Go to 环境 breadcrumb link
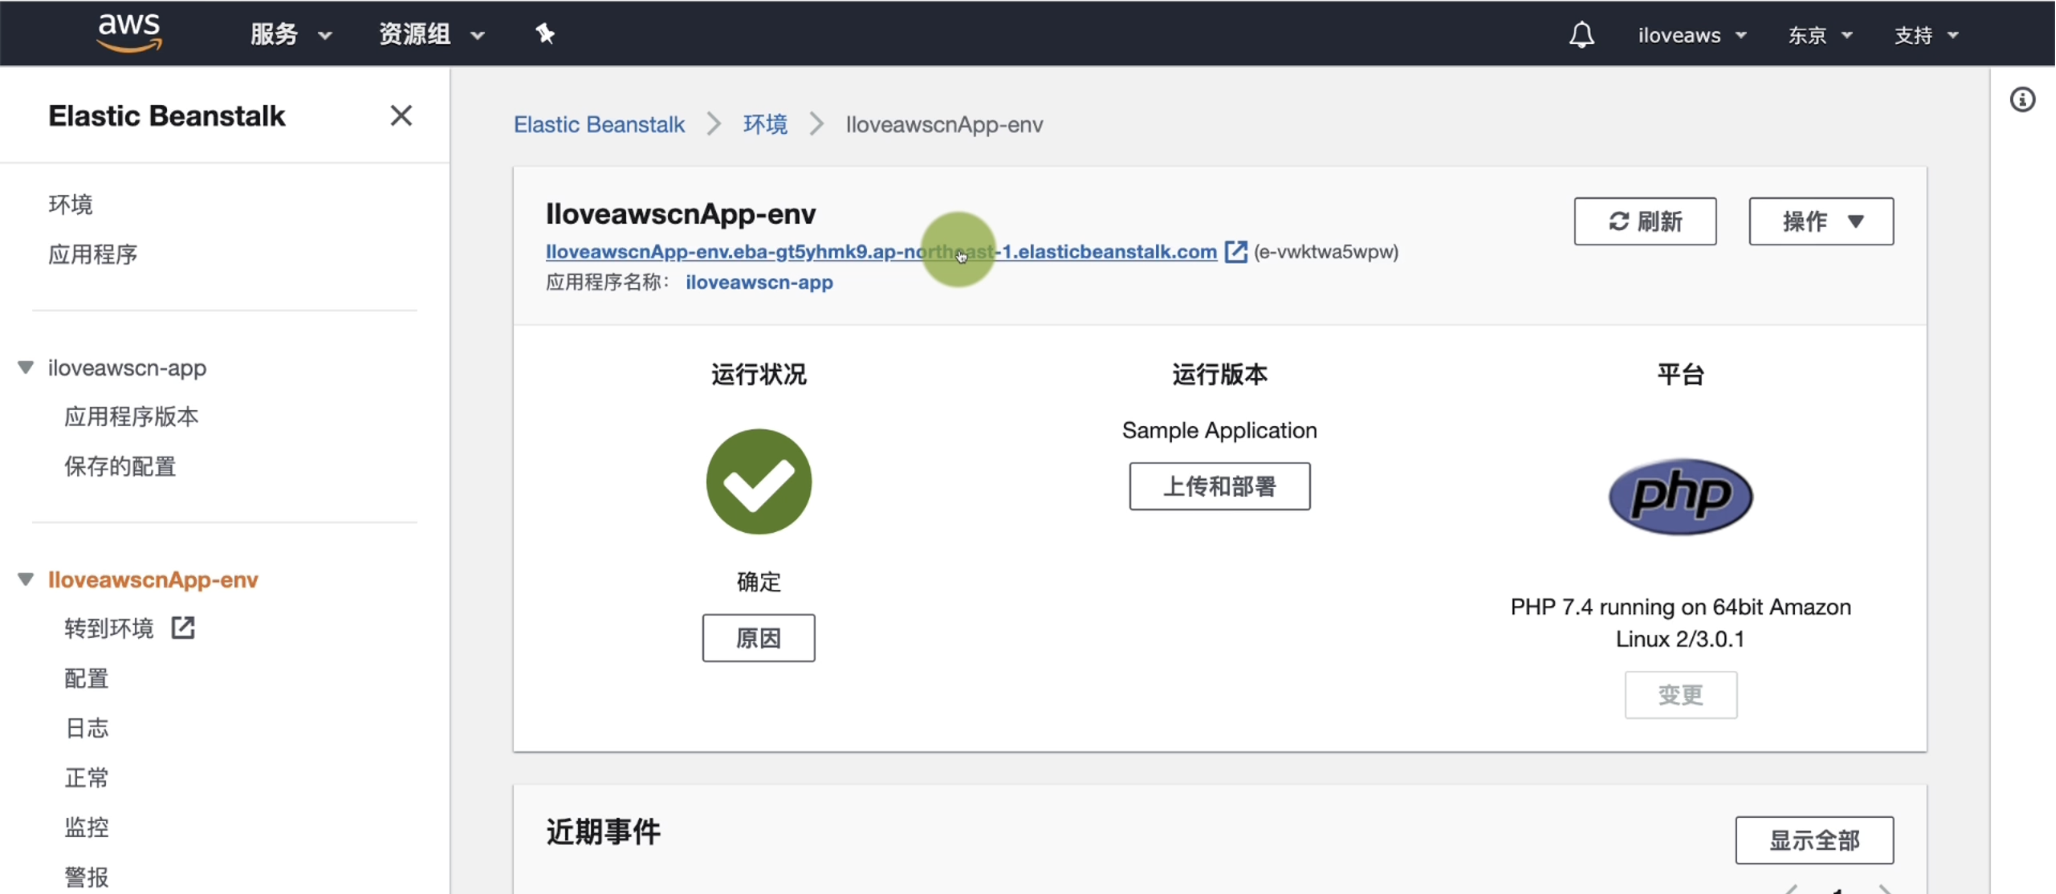This screenshot has height=894, width=2056. click(x=765, y=125)
